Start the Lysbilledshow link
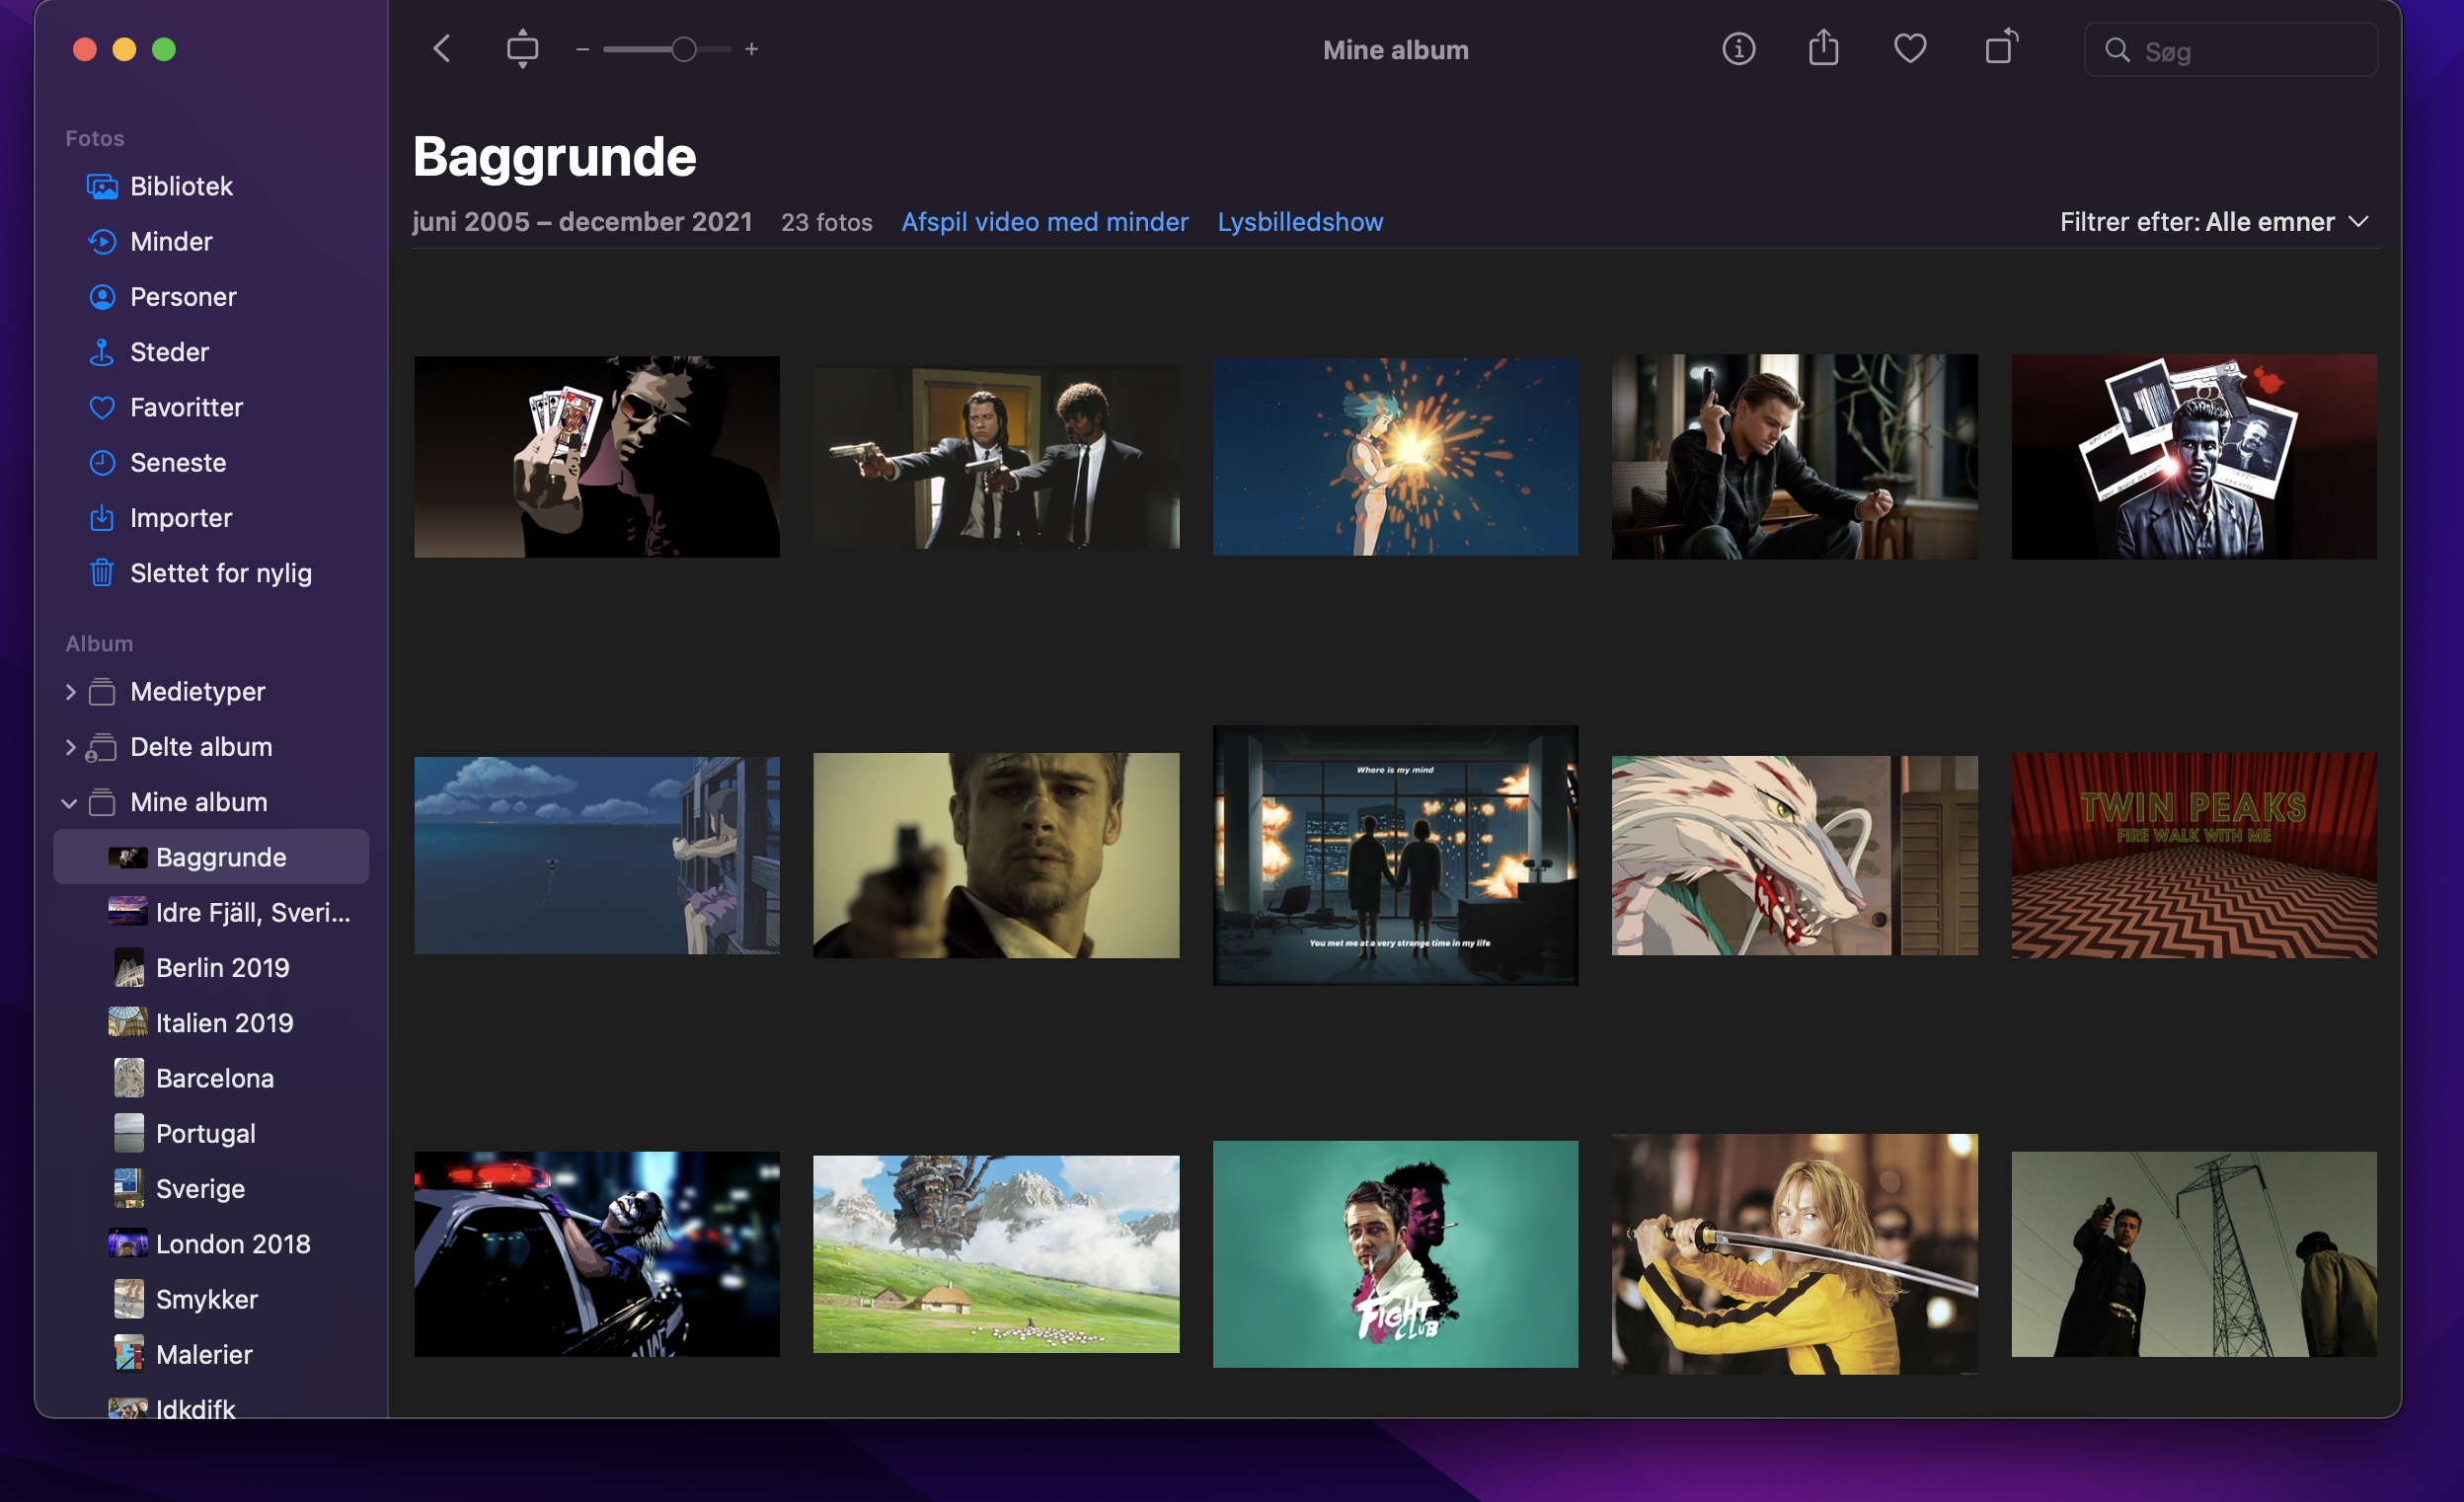 click(x=1299, y=222)
